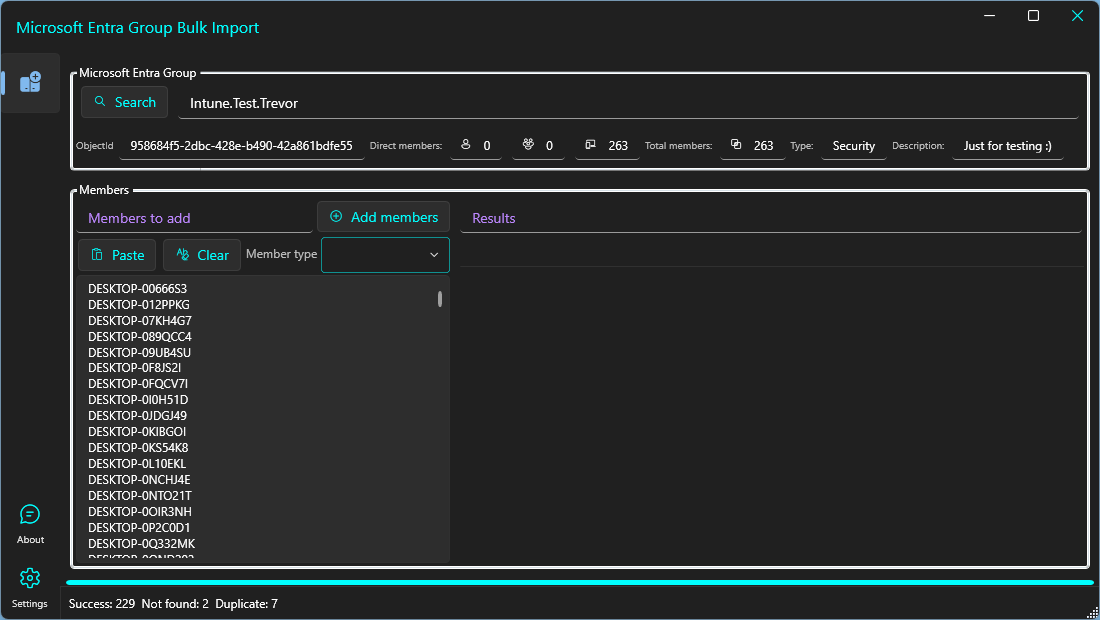The image size is (1100, 620).
Task: Click the group Type field showing Security
Action: click(x=853, y=146)
